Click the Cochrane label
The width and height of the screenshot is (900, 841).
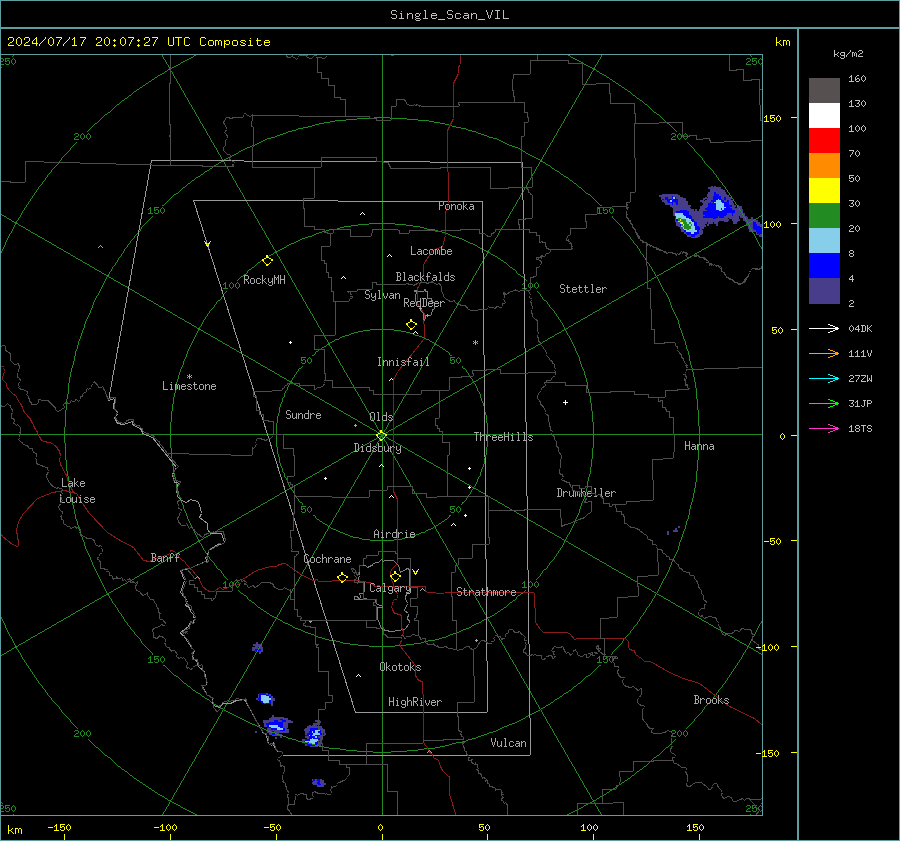327,559
